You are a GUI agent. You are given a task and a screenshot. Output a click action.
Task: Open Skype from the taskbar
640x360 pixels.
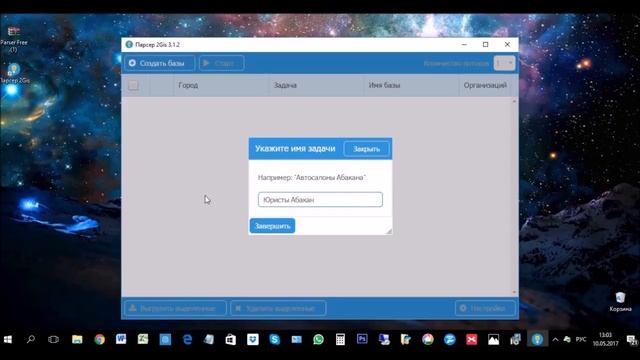point(275,340)
